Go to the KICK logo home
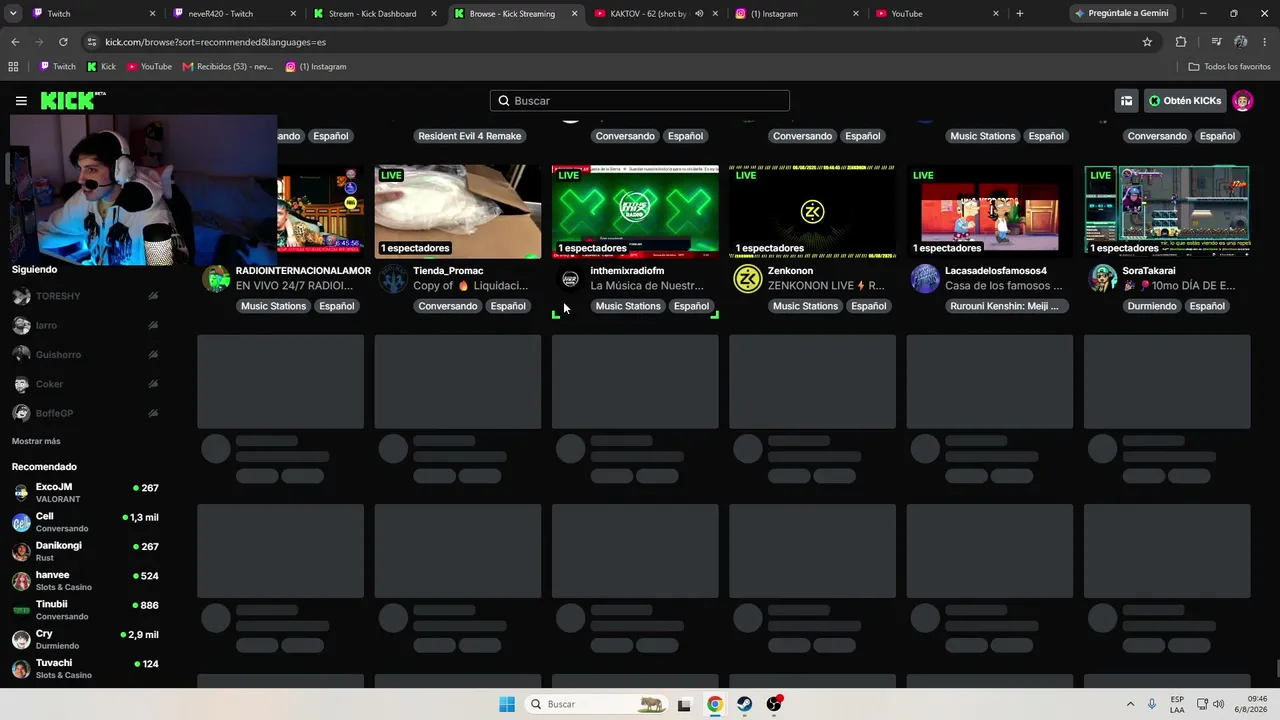The image size is (1280, 720). pos(73,100)
